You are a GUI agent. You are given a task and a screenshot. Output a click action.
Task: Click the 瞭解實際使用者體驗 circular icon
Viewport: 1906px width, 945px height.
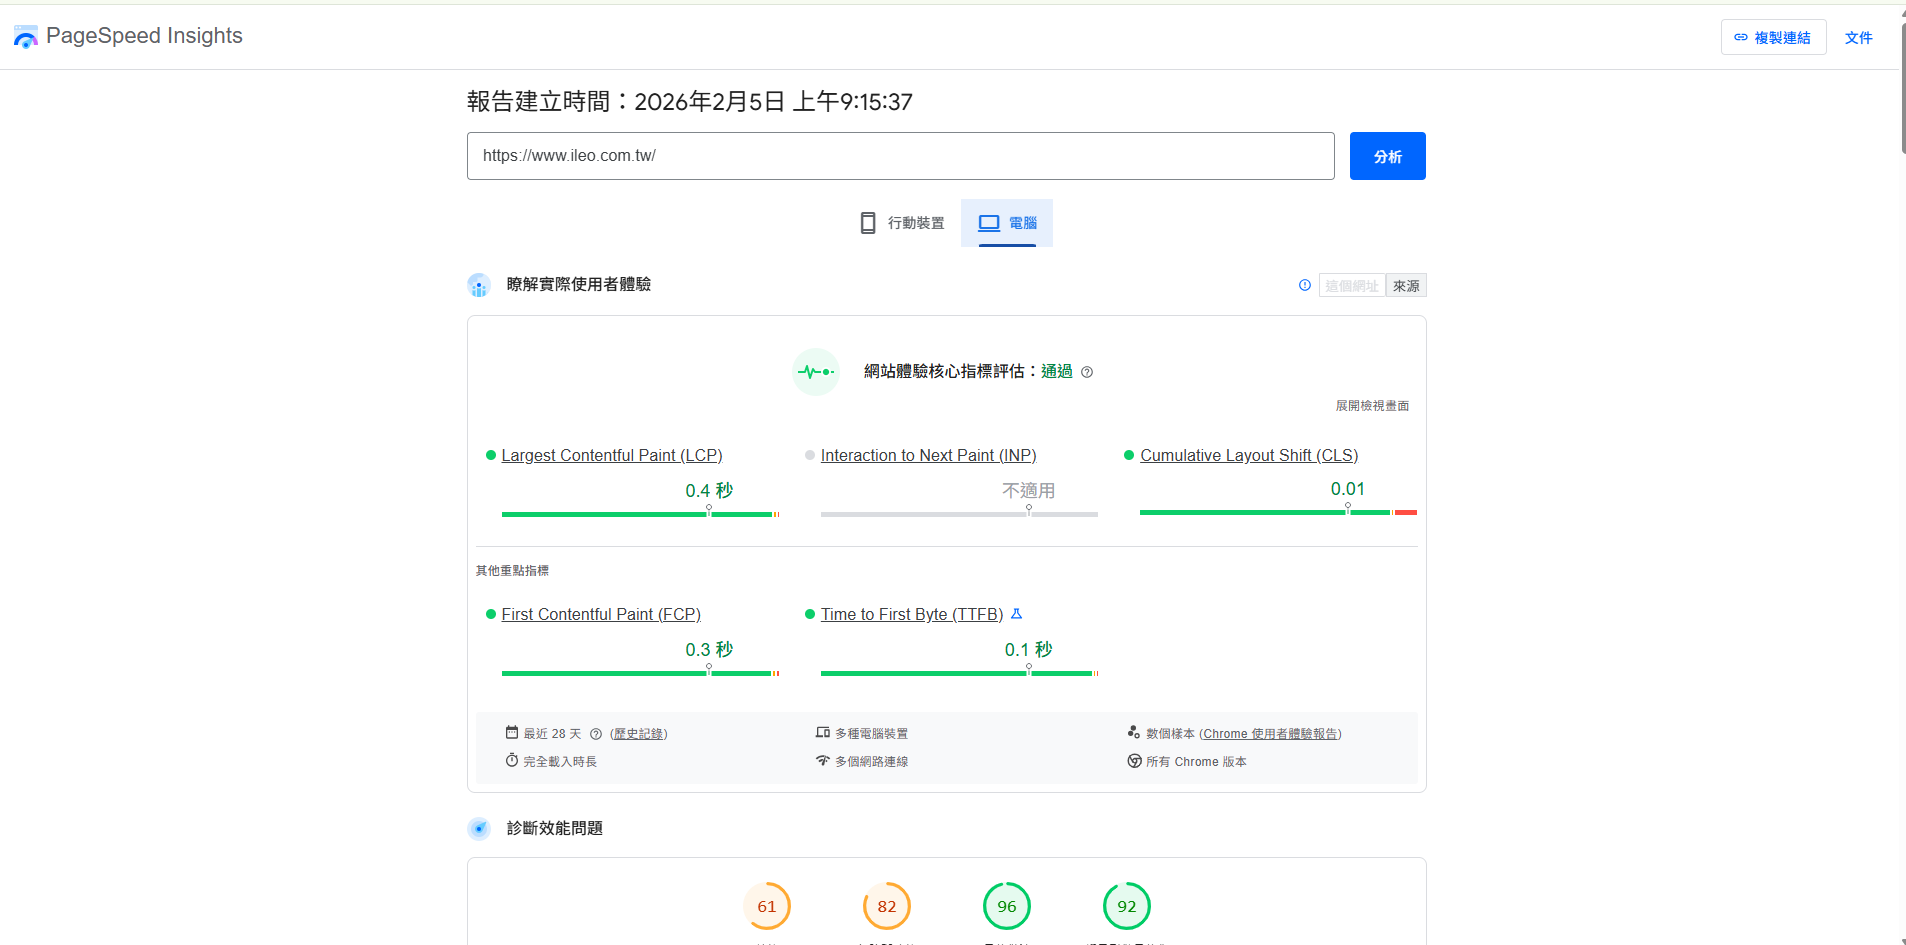(480, 284)
